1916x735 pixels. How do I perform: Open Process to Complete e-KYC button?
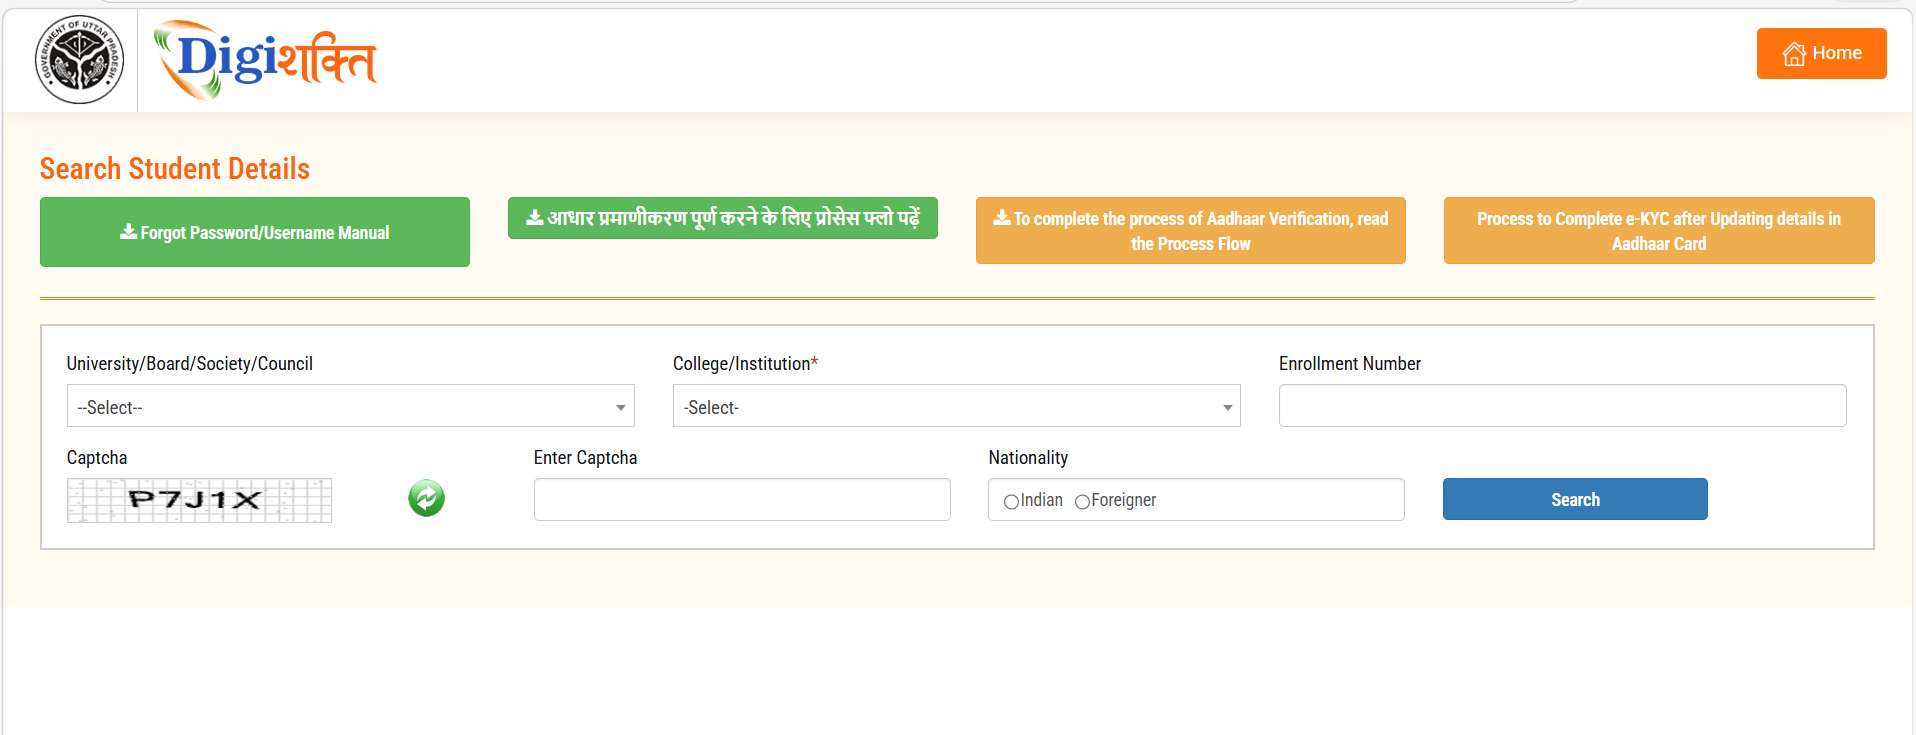click(x=1658, y=231)
